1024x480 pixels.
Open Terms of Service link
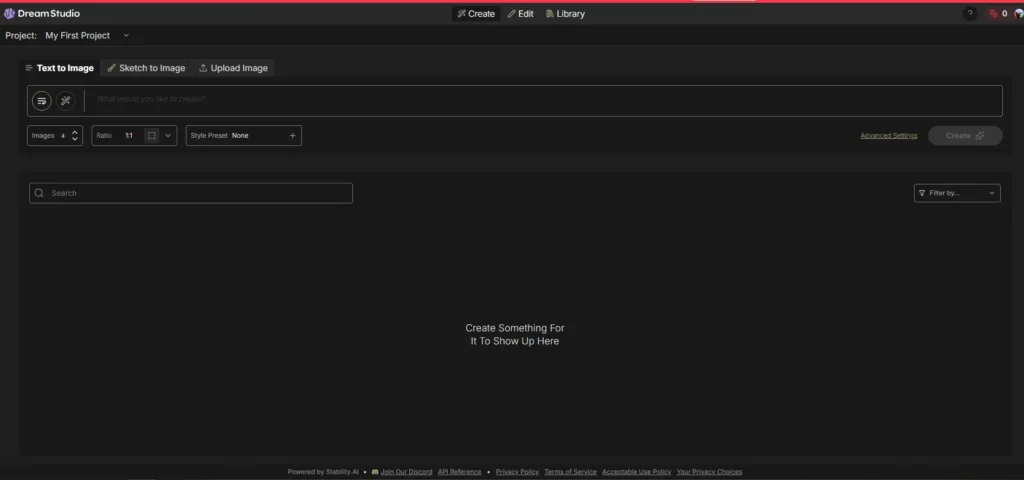[x=570, y=472]
